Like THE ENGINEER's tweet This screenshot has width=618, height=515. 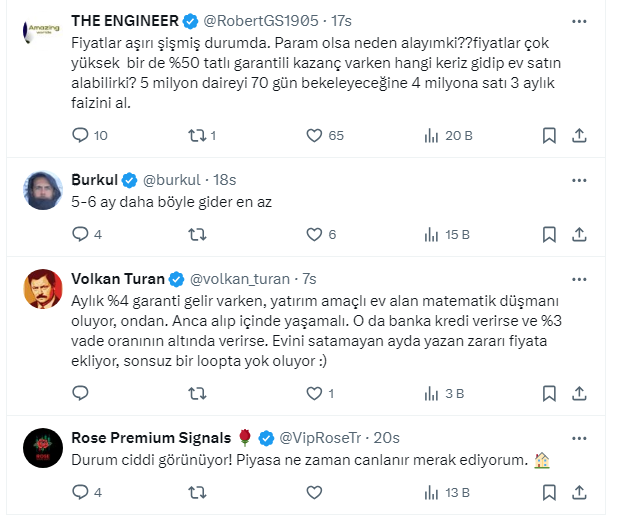pos(313,135)
